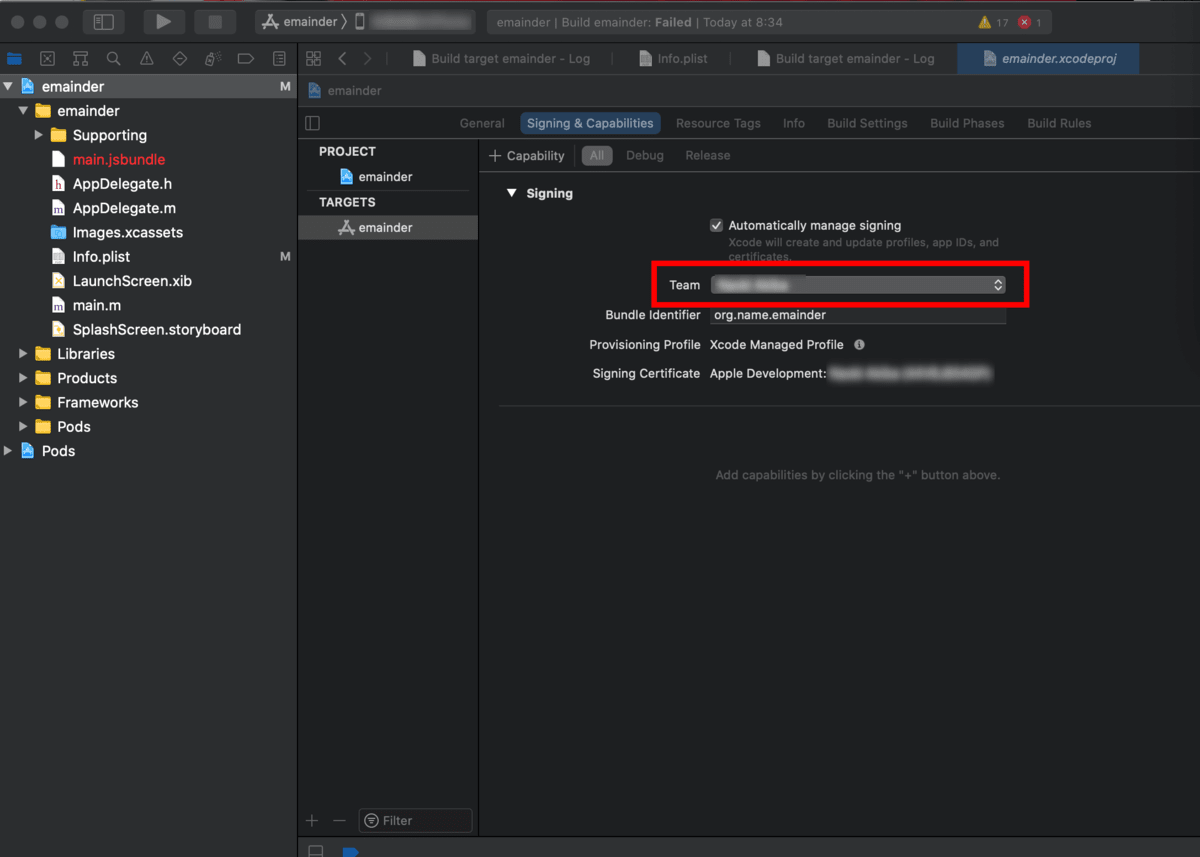Choose the emainder scheme selector
Image resolution: width=1200 pixels, height=857 pixels.
(x=299, y=21)
